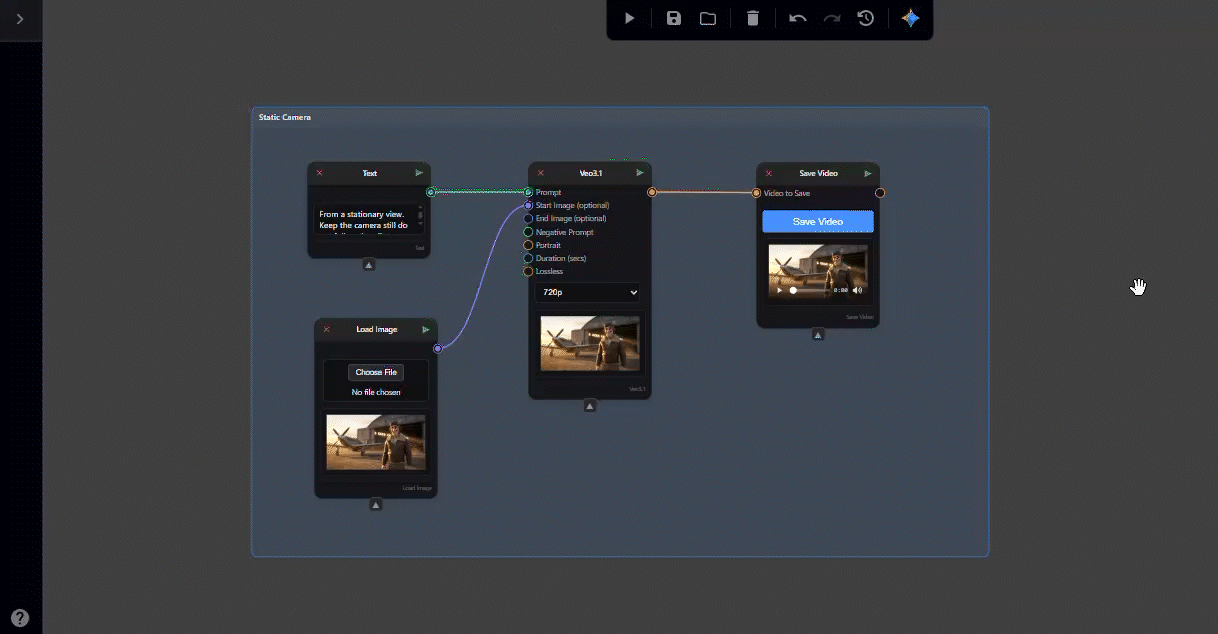This screenshot has width=1218, height=634.
Task: Open the history clock icon
Action: pyautogui.click(x=866, y=18)
